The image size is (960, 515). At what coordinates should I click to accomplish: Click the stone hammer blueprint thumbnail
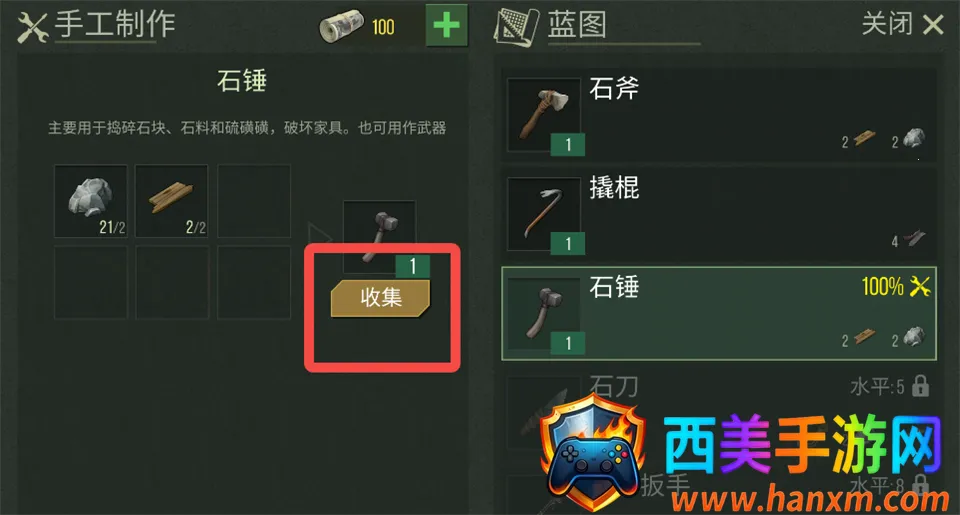click(x=544, y=314)
